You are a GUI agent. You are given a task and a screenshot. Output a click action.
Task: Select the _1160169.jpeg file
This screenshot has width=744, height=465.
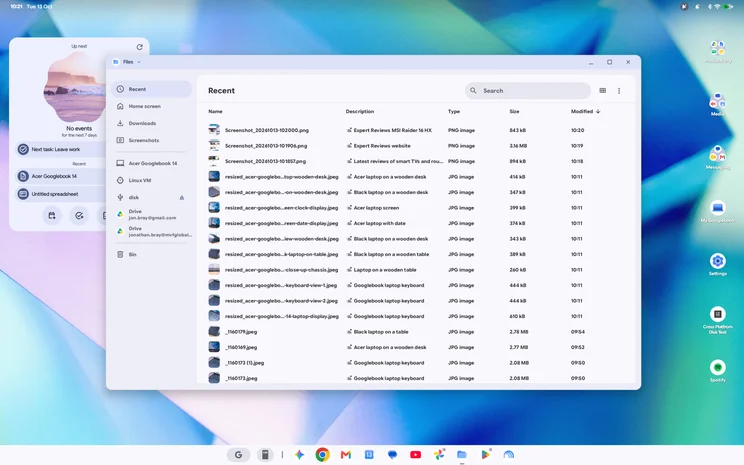241,347
